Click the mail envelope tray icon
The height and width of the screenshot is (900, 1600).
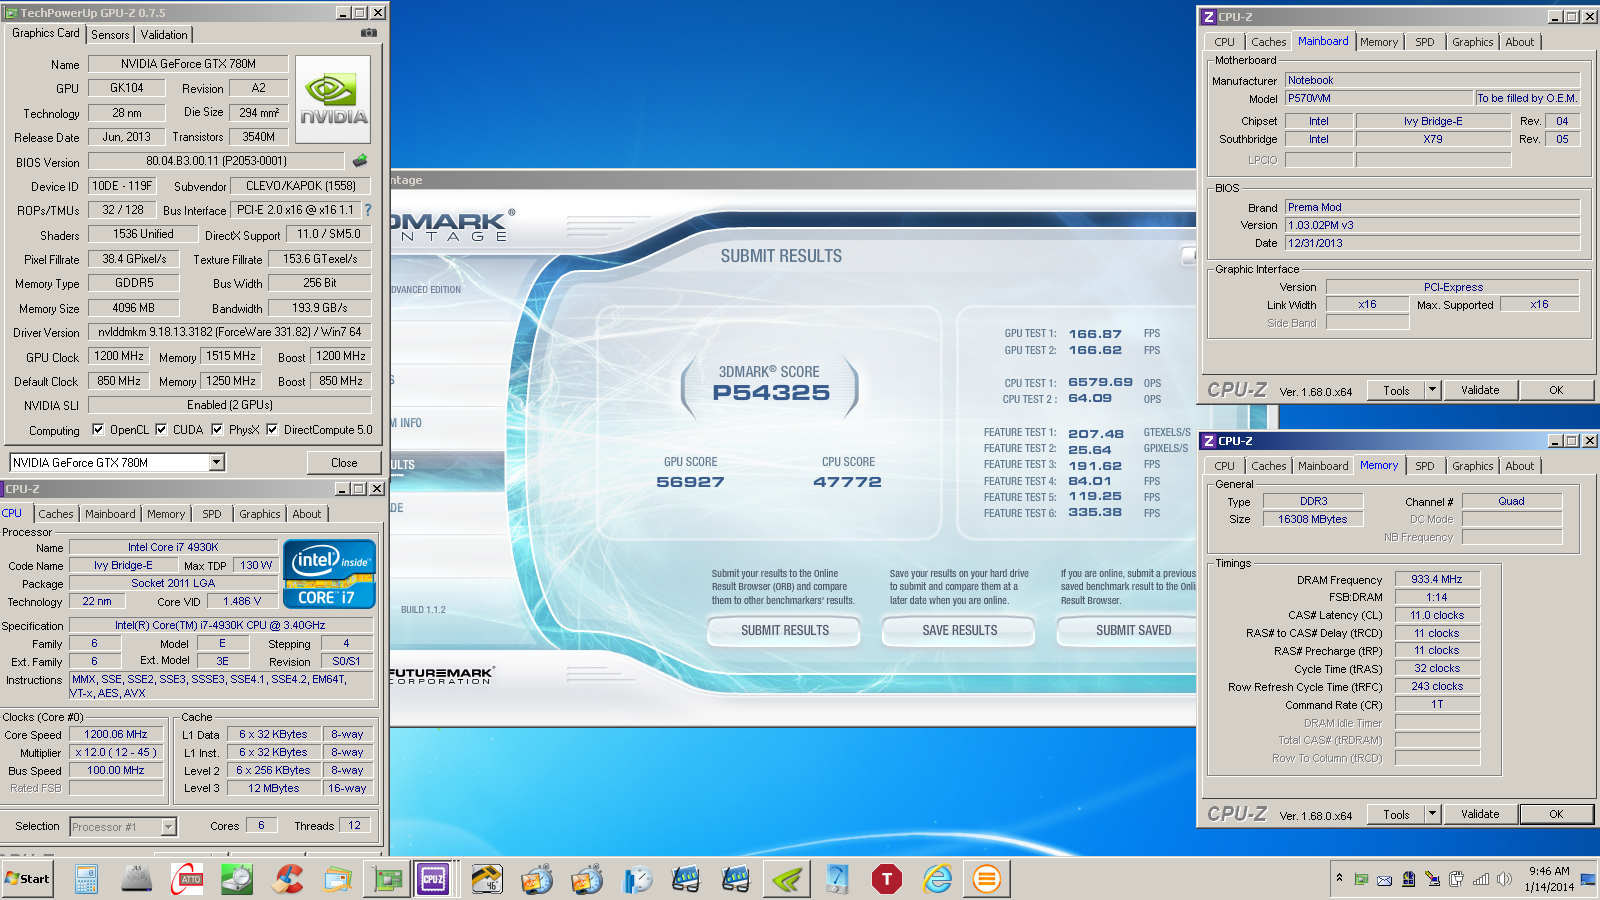pyautogui.click(x=1384, y=880)
